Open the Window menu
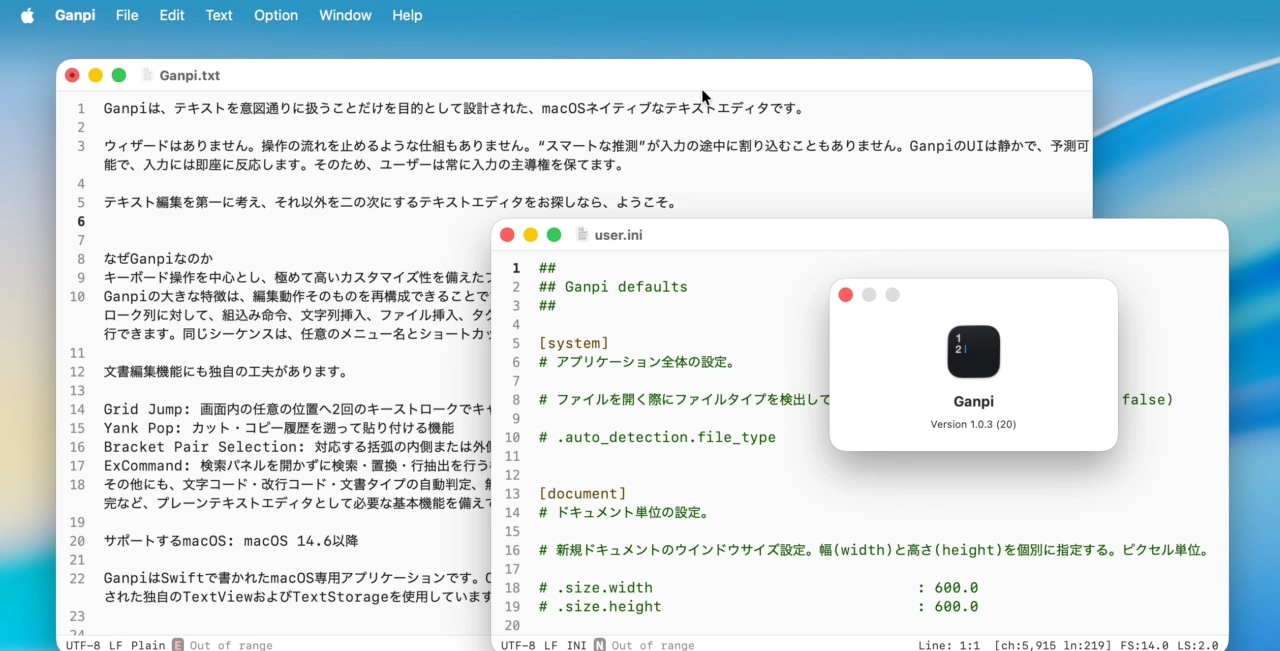The width and height of the screenshot is (1280, 651). (x=345, y=15)
